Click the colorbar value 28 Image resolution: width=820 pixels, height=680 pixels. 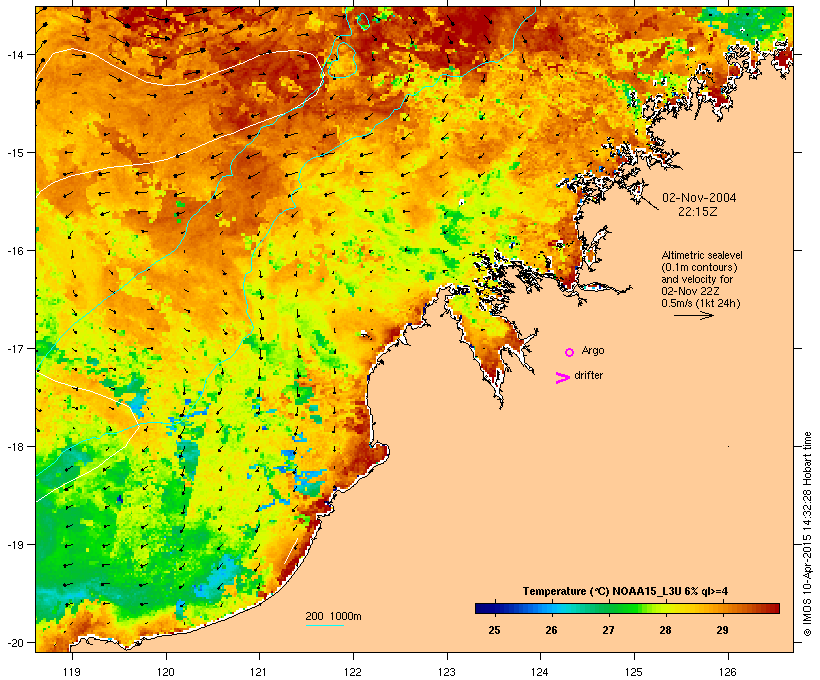(x=665, y=630)
